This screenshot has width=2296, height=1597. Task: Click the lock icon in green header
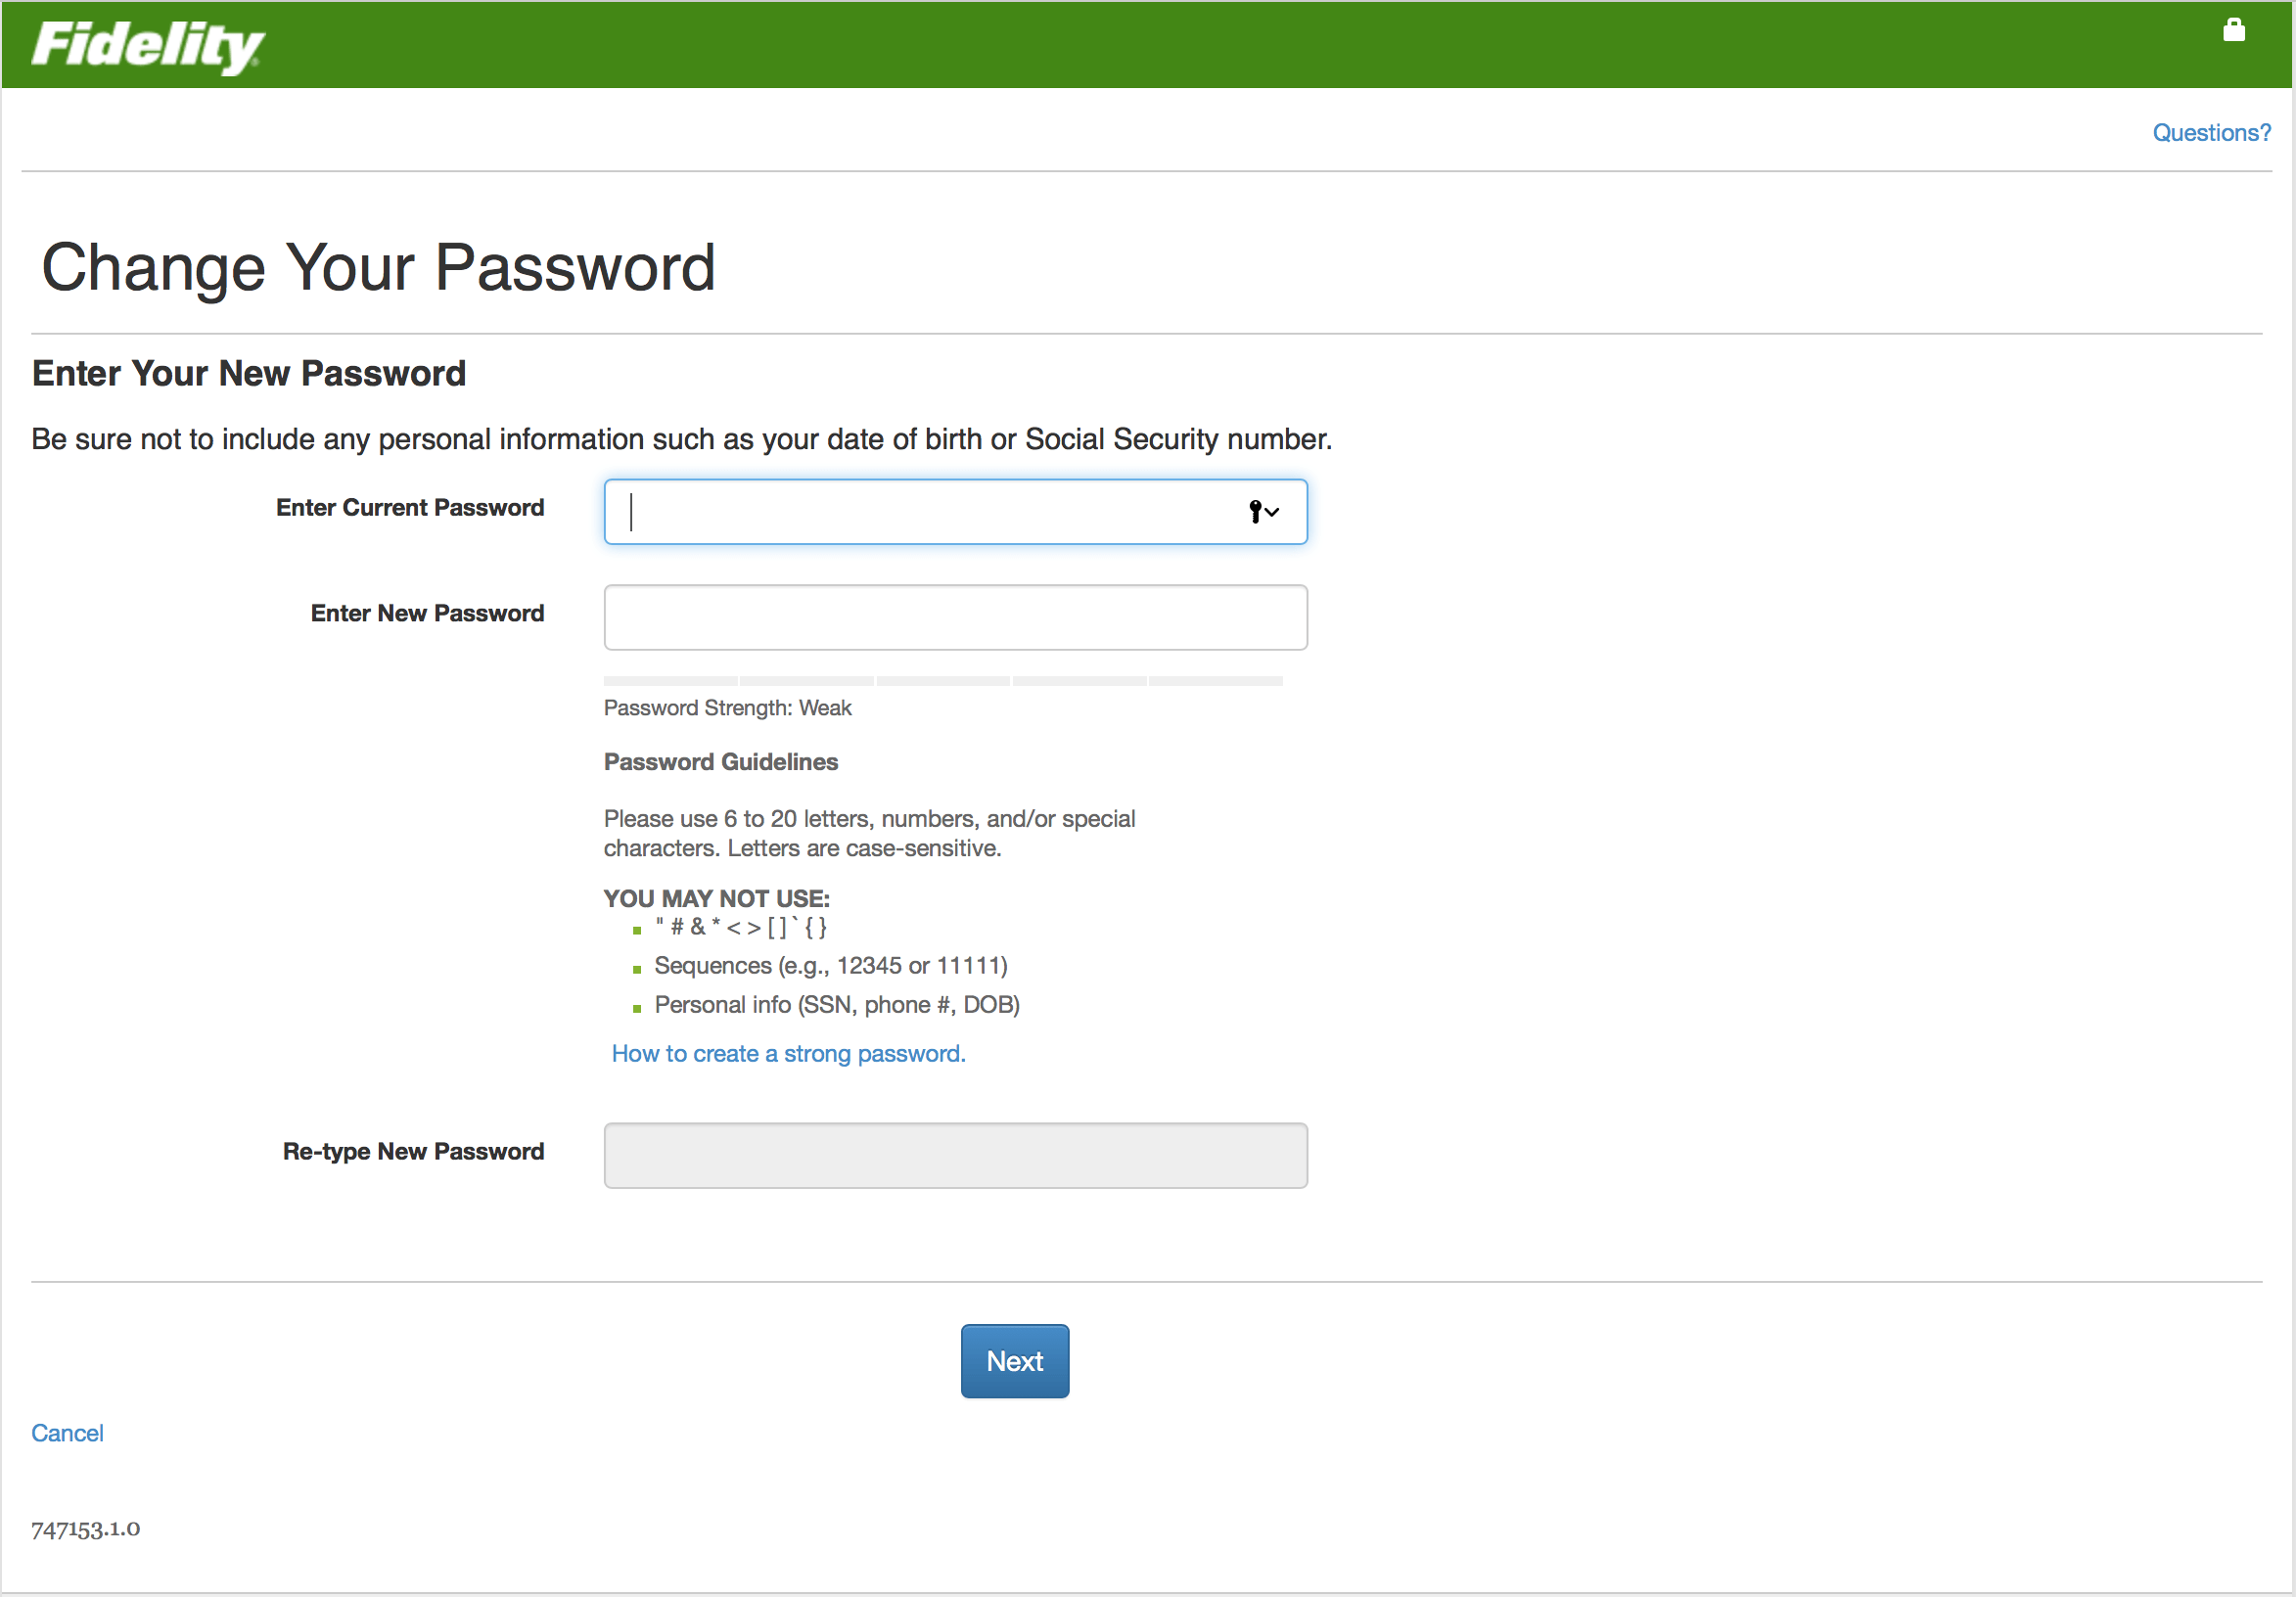coord(2233,30)
